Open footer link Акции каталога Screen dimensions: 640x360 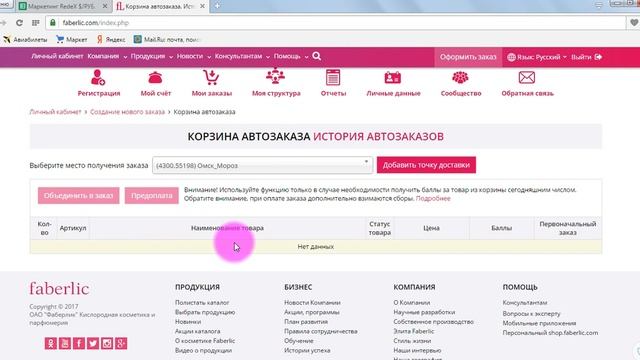click(197, 331)
